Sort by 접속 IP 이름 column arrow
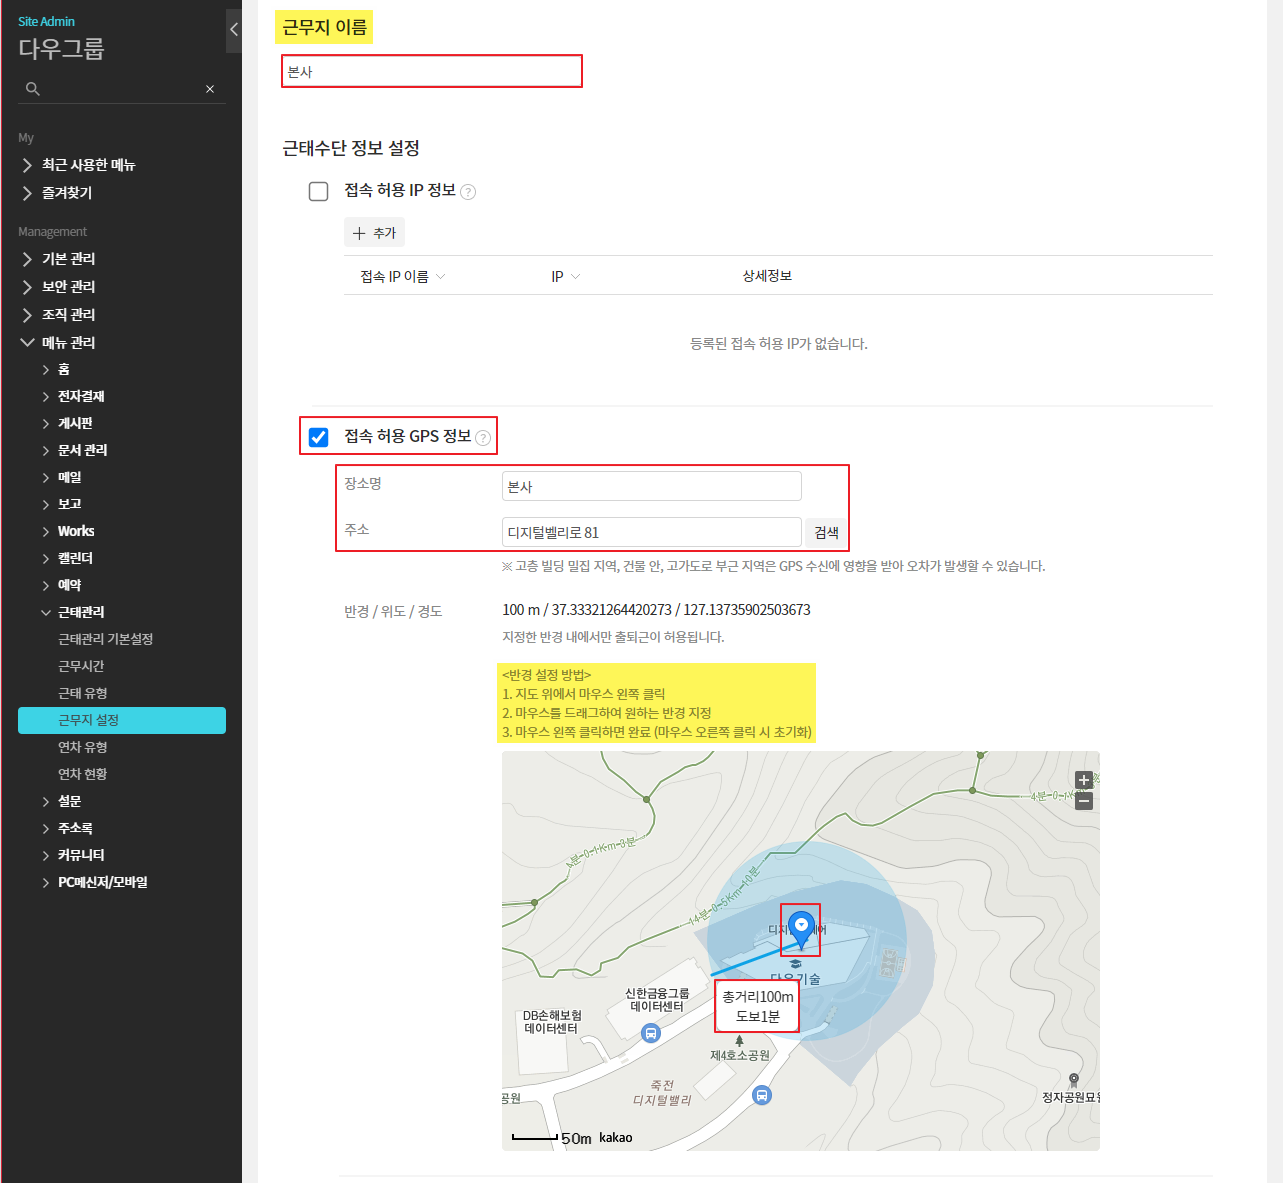This screenshot has width=1283, height=1183. coord(441,277)
